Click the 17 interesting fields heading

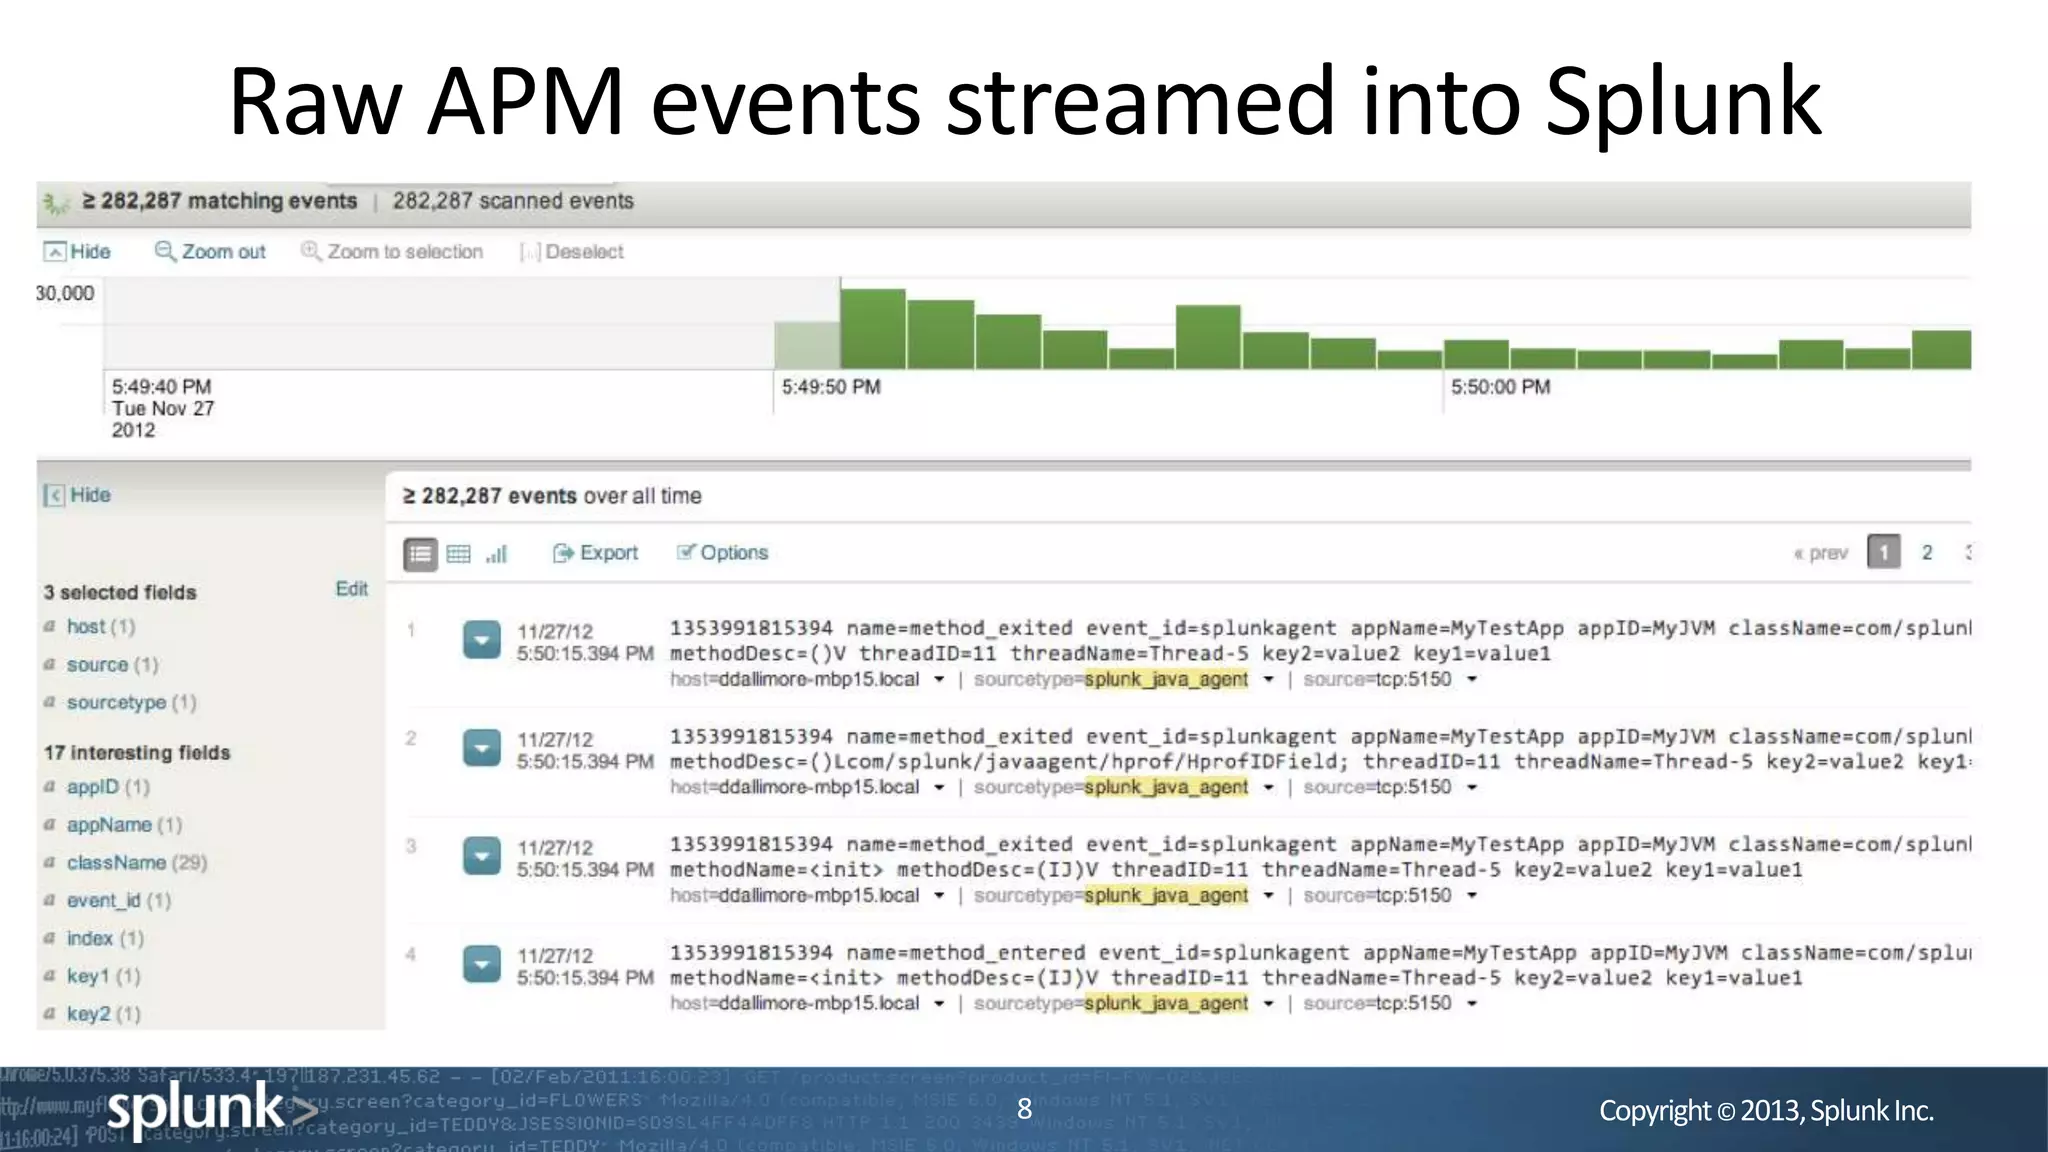coord(137,752)
